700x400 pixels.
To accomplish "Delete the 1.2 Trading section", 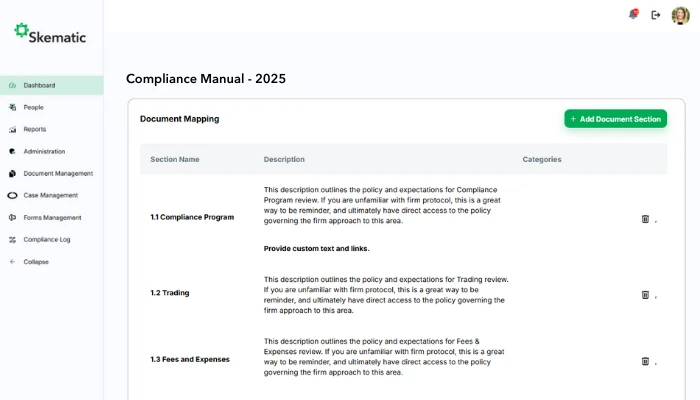I will point(645,294).
